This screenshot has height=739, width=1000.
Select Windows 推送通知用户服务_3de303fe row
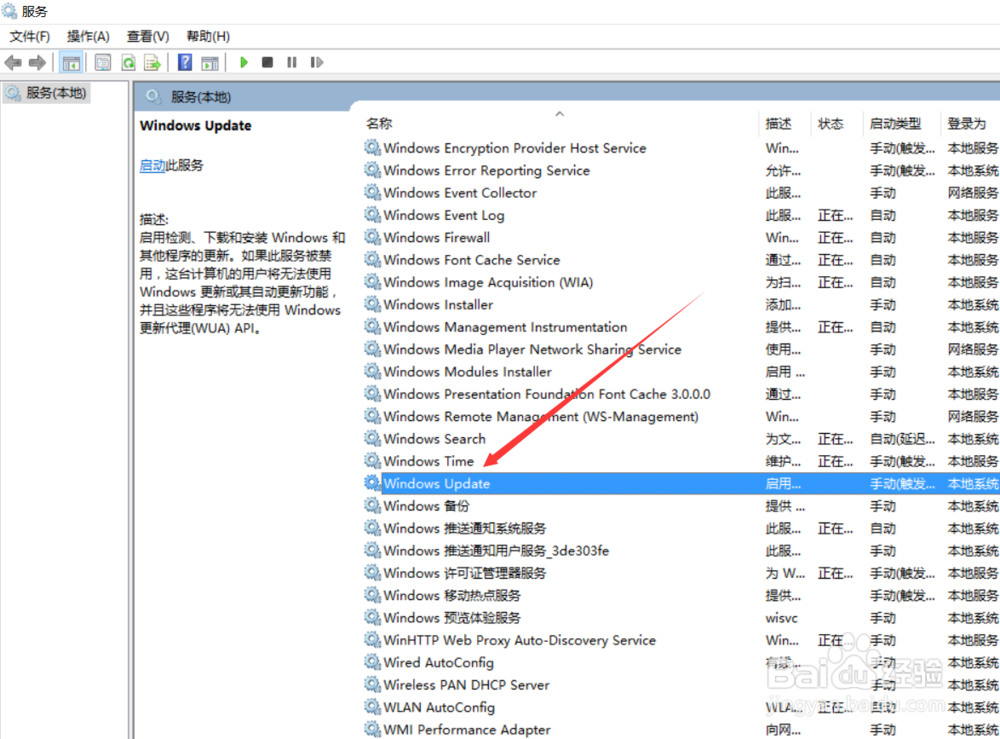click(681, 550)
